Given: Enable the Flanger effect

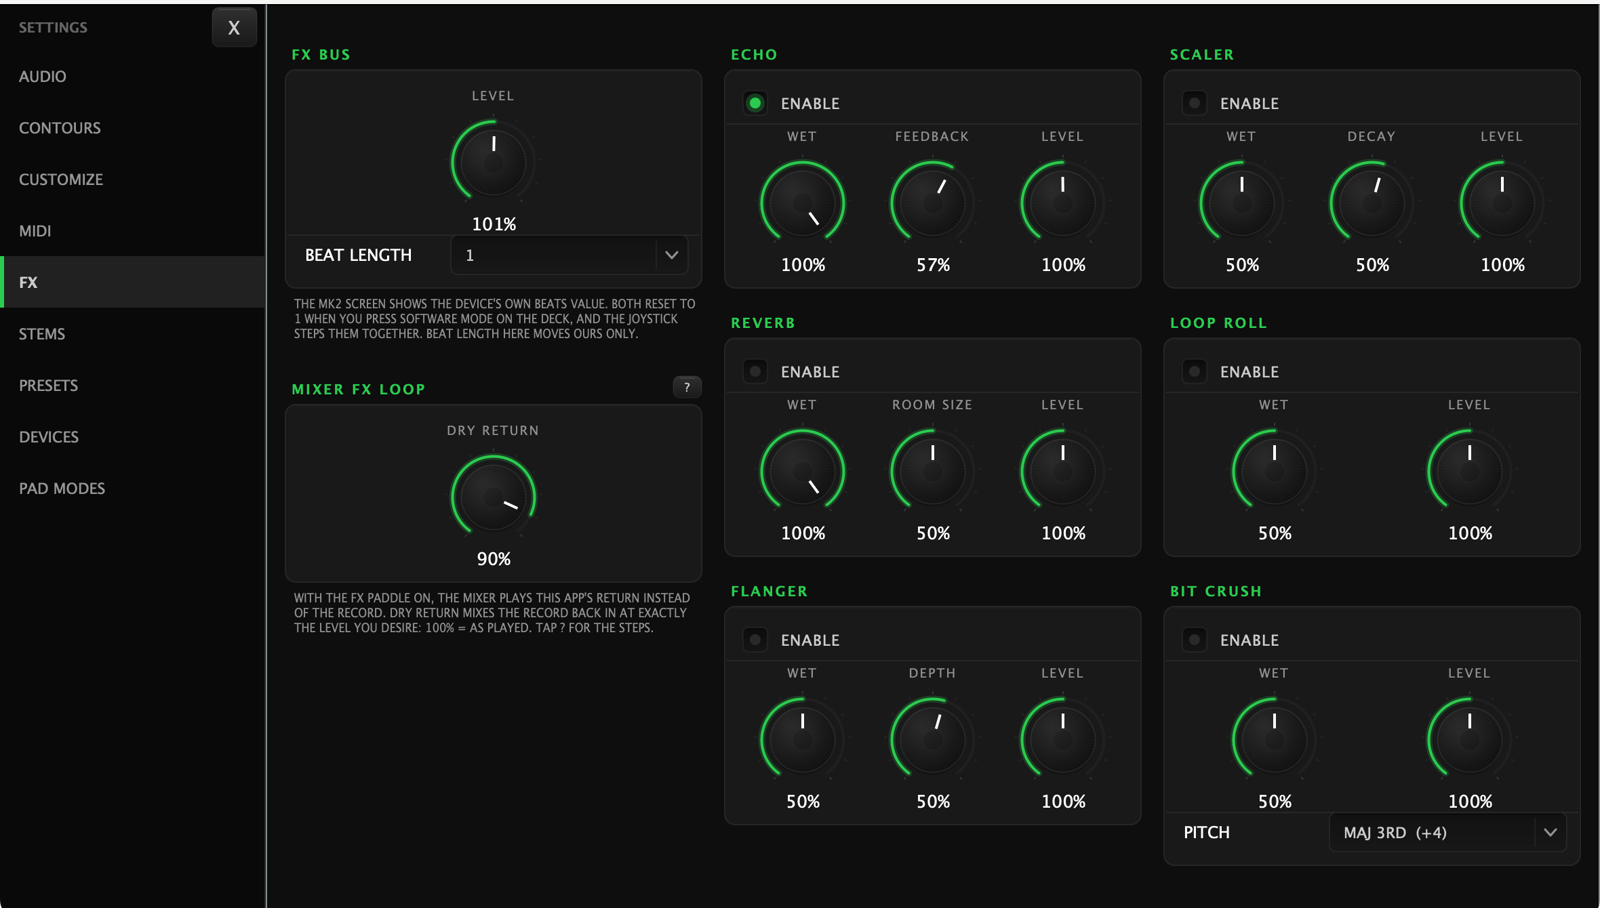Looking at the screenshot, I should 755,640.
